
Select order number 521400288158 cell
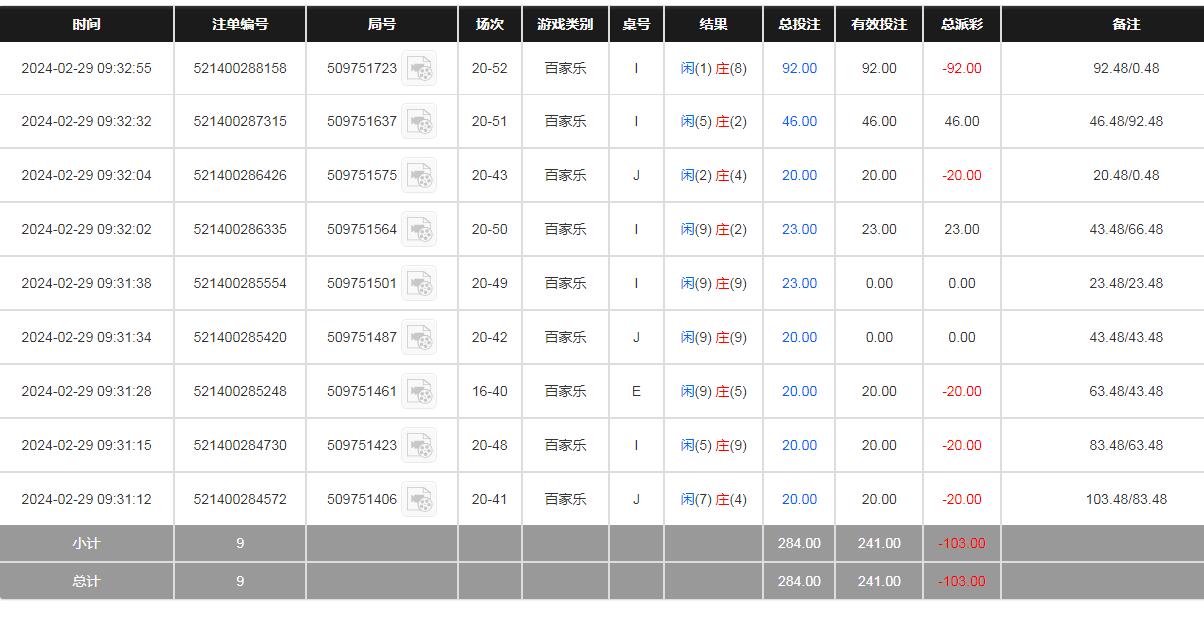point(240,68)
